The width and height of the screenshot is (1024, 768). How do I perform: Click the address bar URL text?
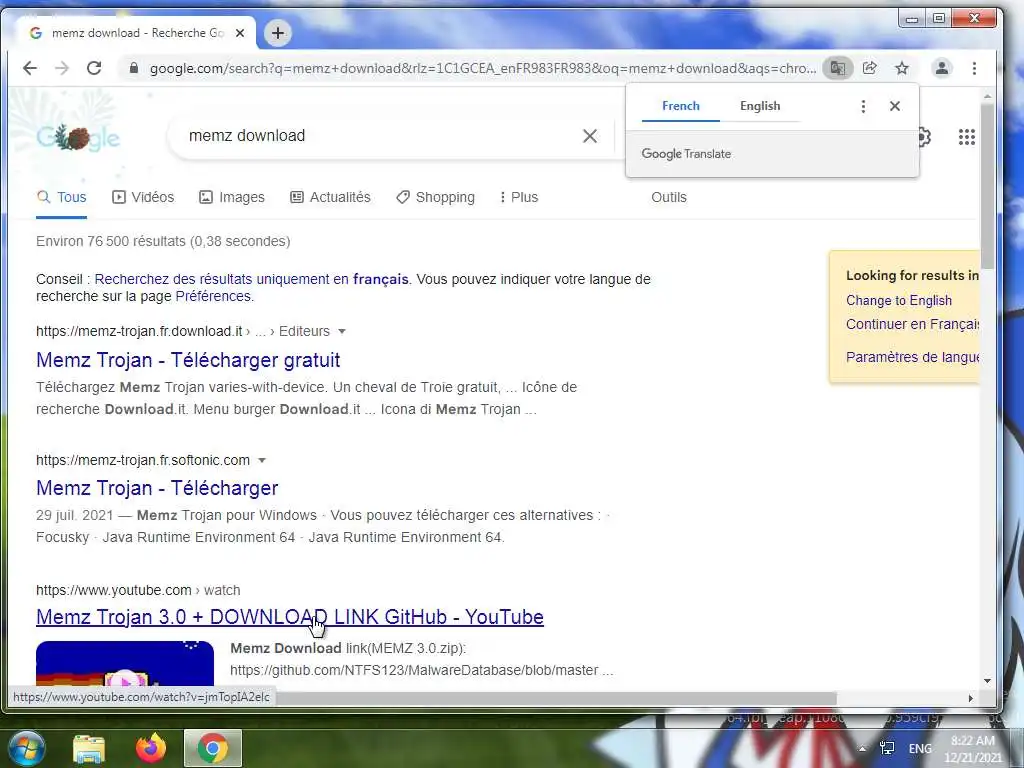click(x=483, y=69)
